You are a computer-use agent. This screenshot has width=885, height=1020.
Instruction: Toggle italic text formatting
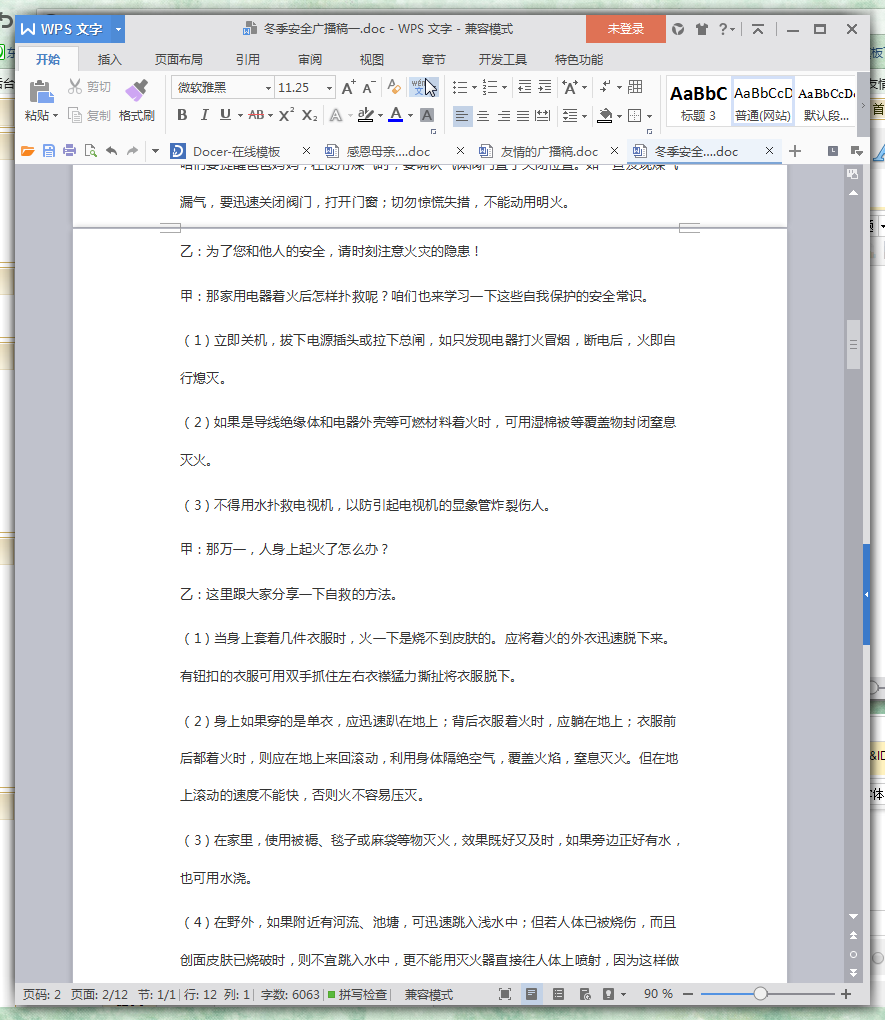(x=204, y=115)
